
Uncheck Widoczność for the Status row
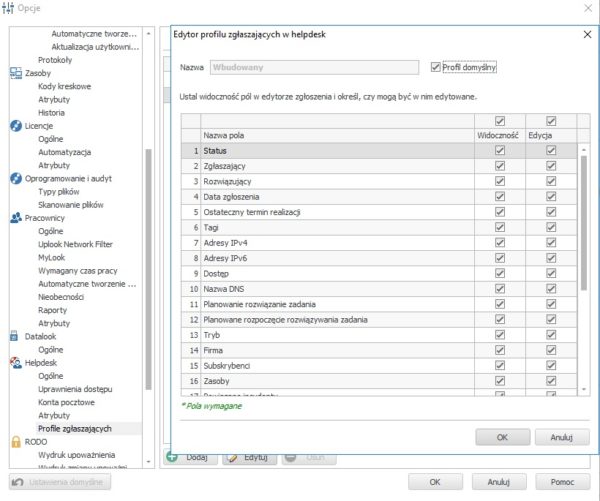(x=500, y=150)
